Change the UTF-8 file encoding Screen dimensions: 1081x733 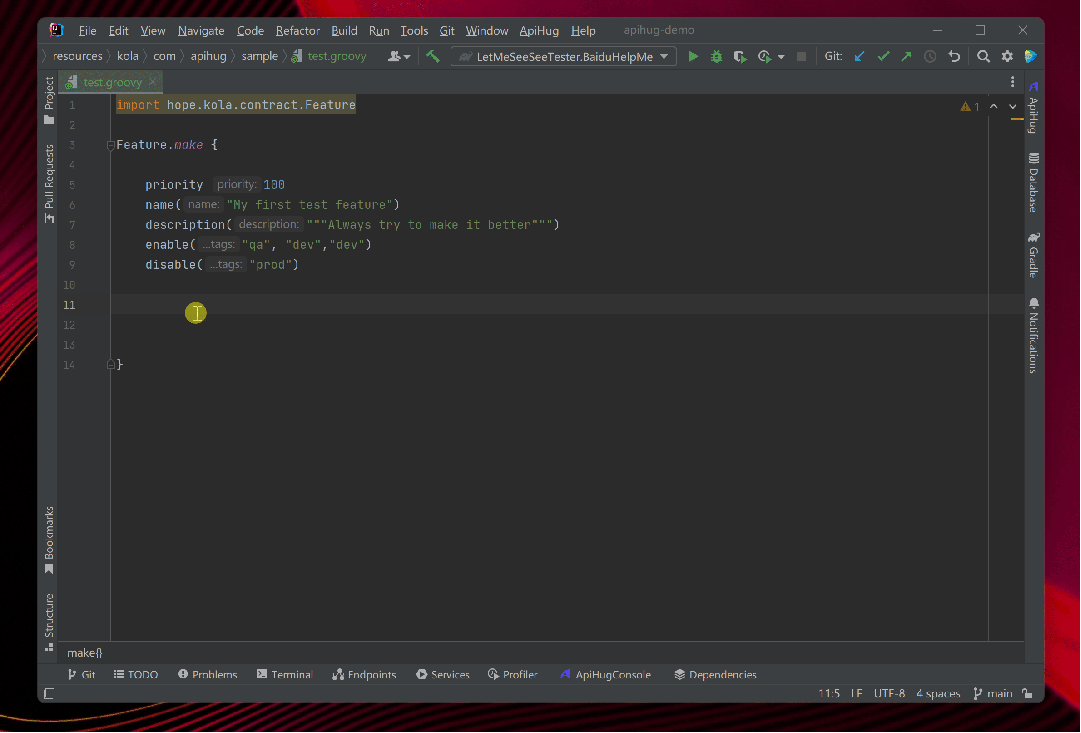tap(889, 694)
